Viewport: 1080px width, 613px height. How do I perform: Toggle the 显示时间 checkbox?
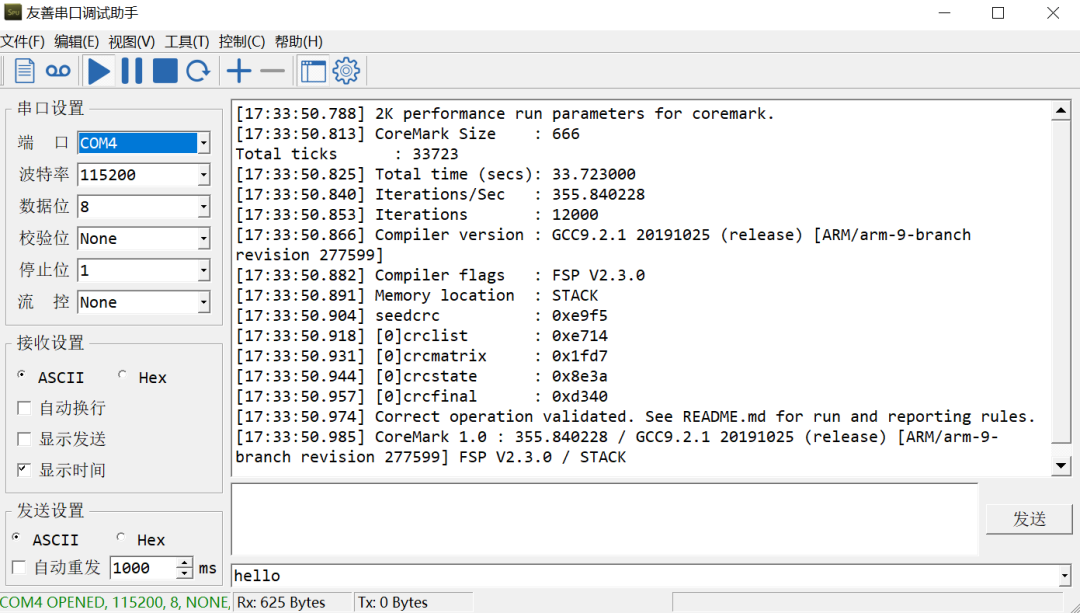[24, 470]
